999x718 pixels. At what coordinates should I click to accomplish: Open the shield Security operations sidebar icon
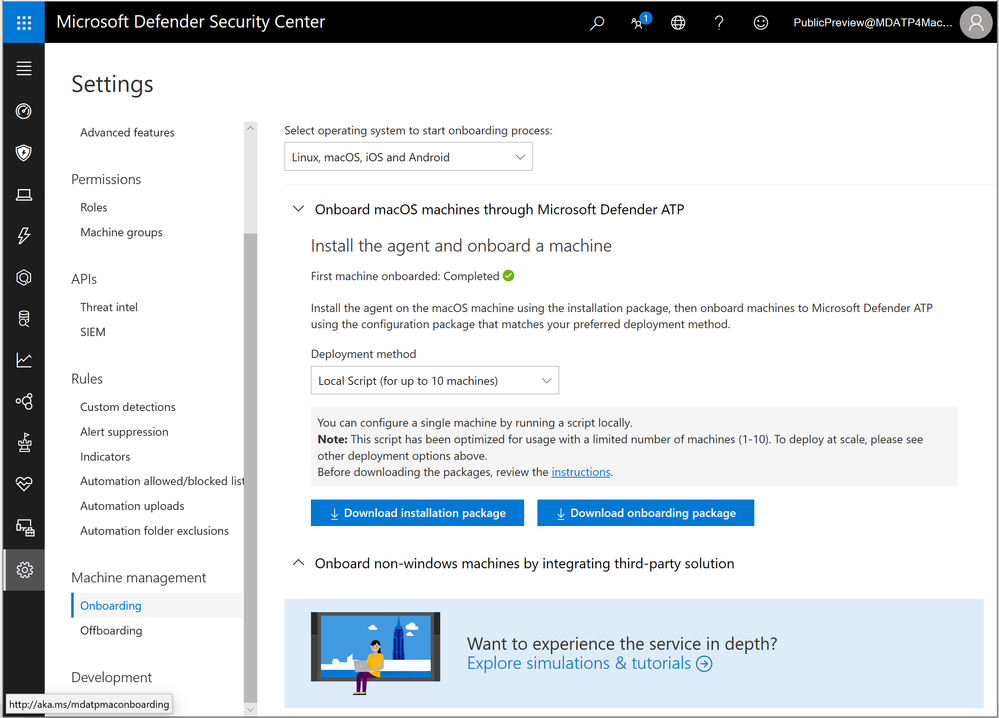pyautogui.click(x=24, y=153)
